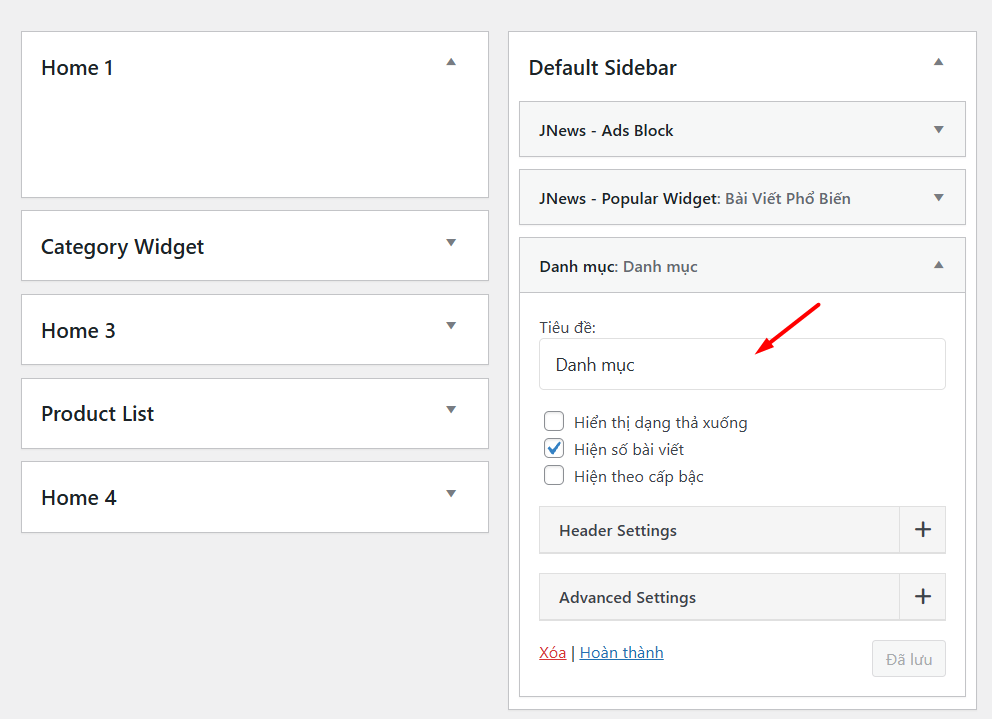Open the Home 3 panel chevron icon

pyautogui.click(x=451, y=329)
